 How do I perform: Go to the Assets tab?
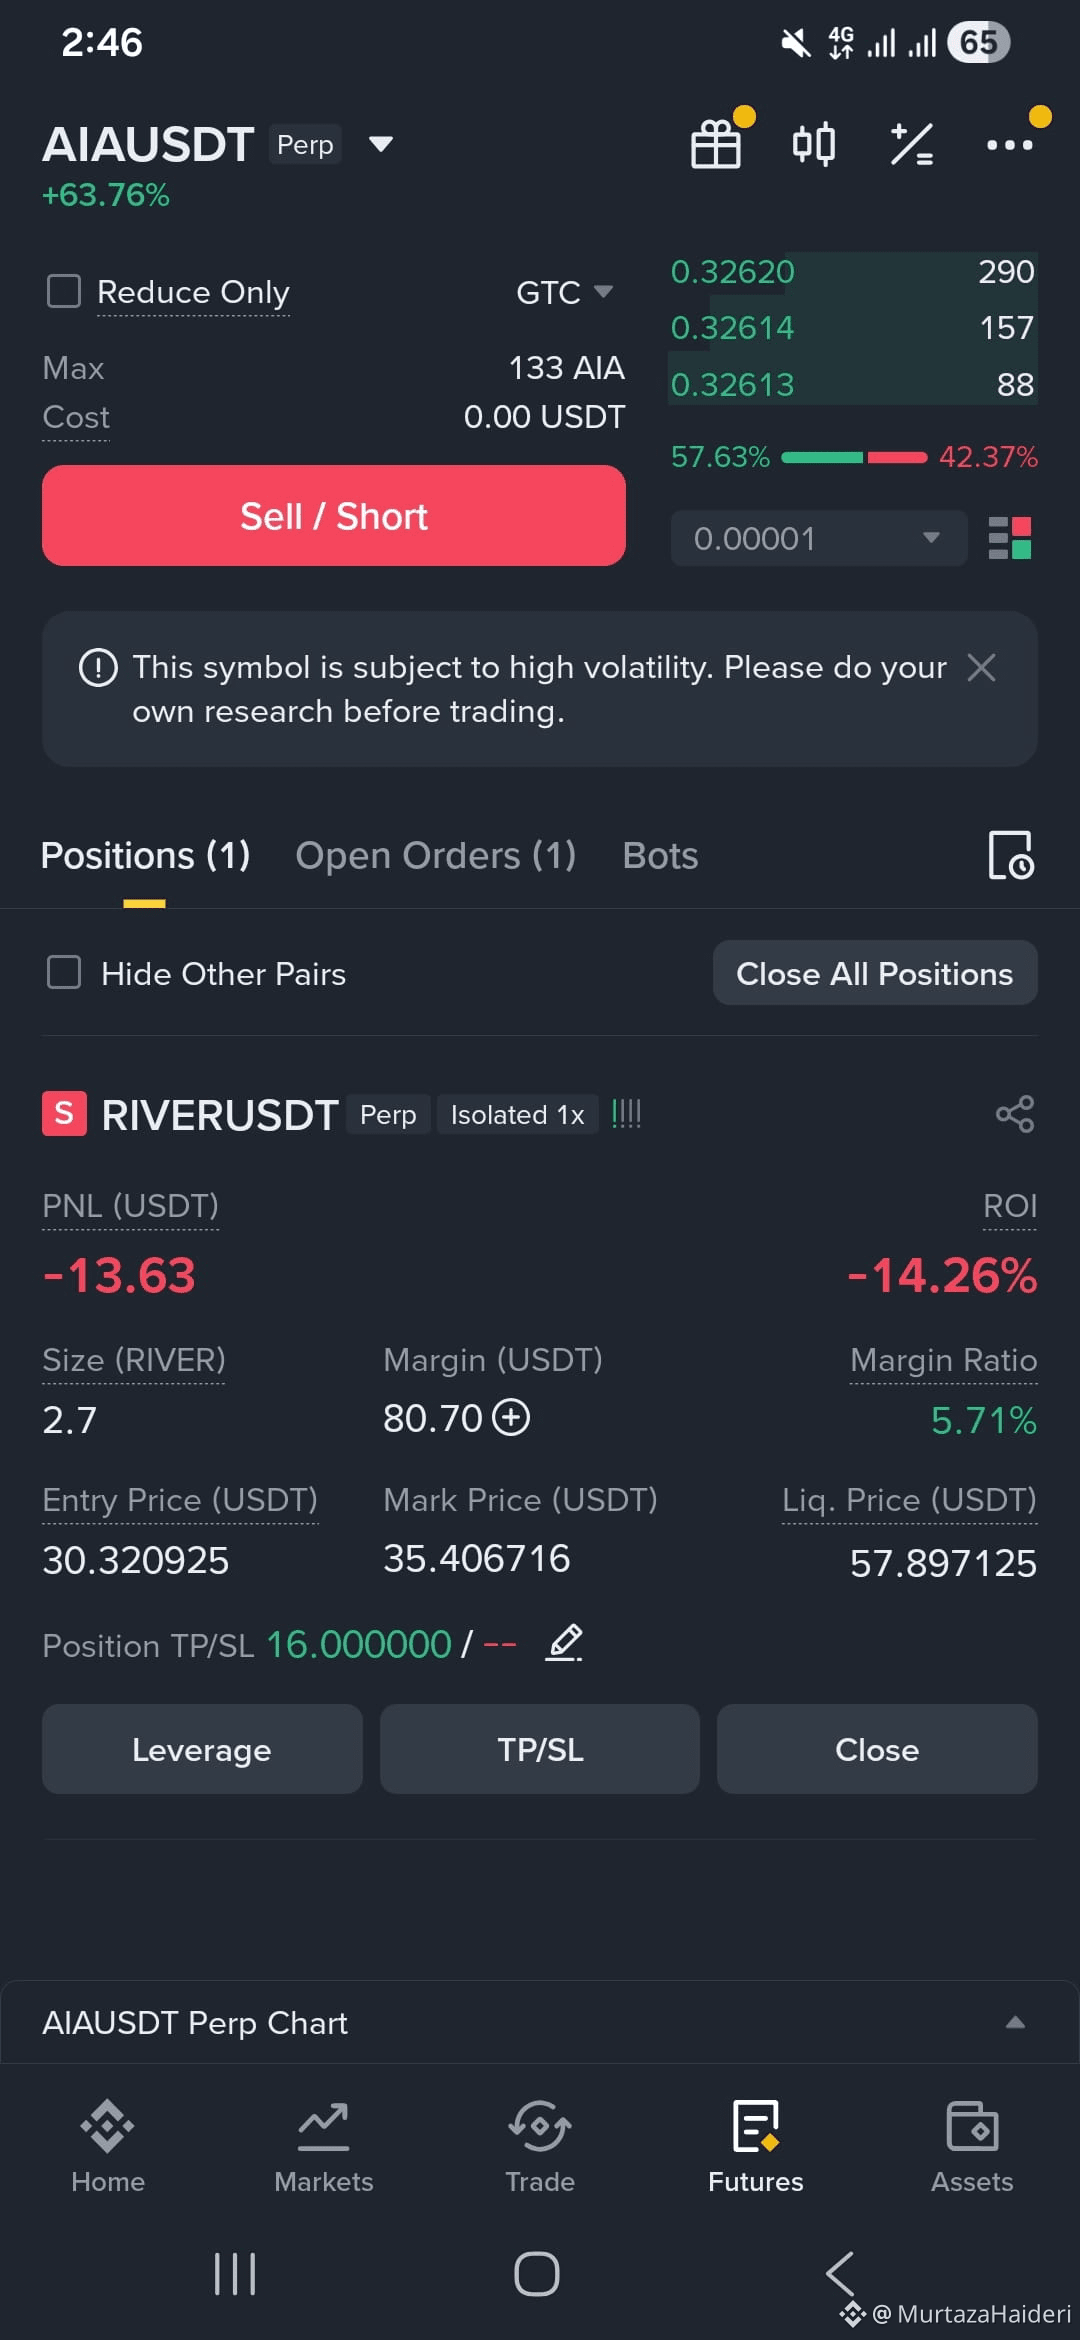pos(972,2146)
